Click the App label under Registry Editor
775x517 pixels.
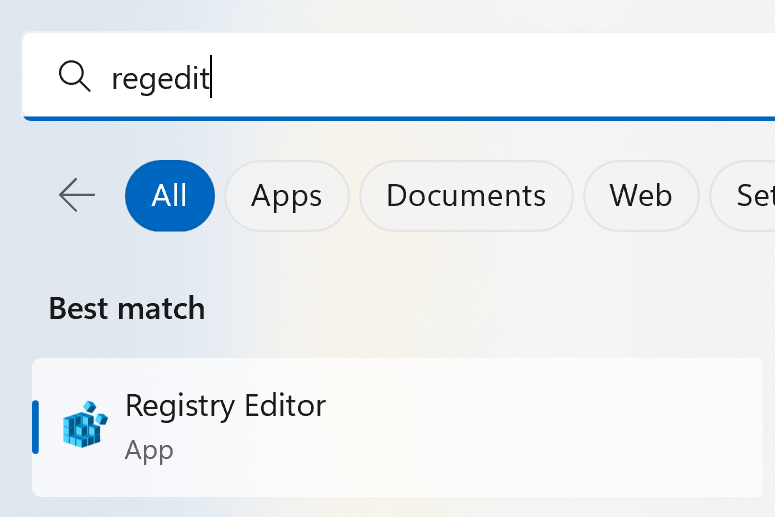149,450
